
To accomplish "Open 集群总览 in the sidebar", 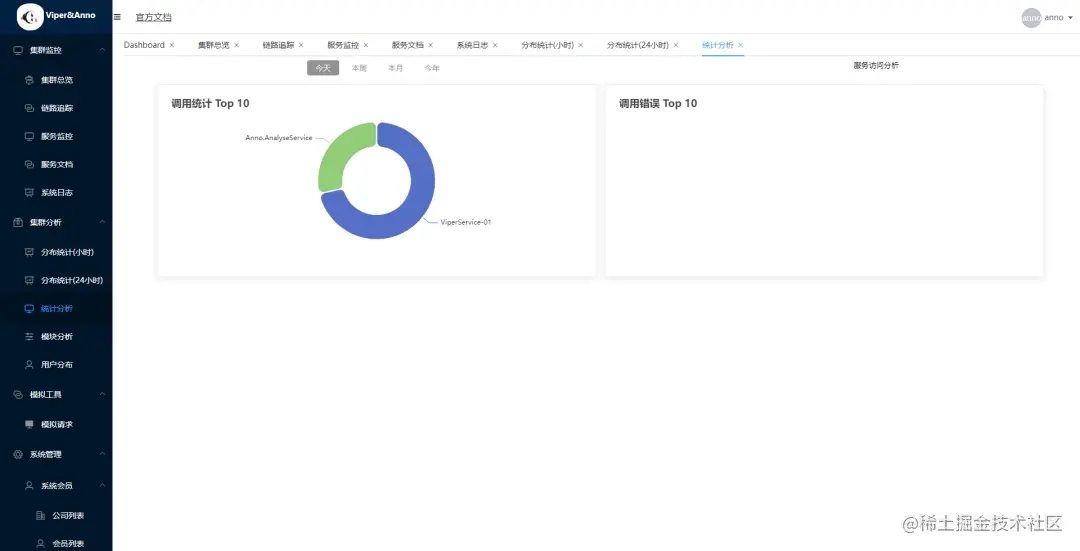I will point(56,80).
